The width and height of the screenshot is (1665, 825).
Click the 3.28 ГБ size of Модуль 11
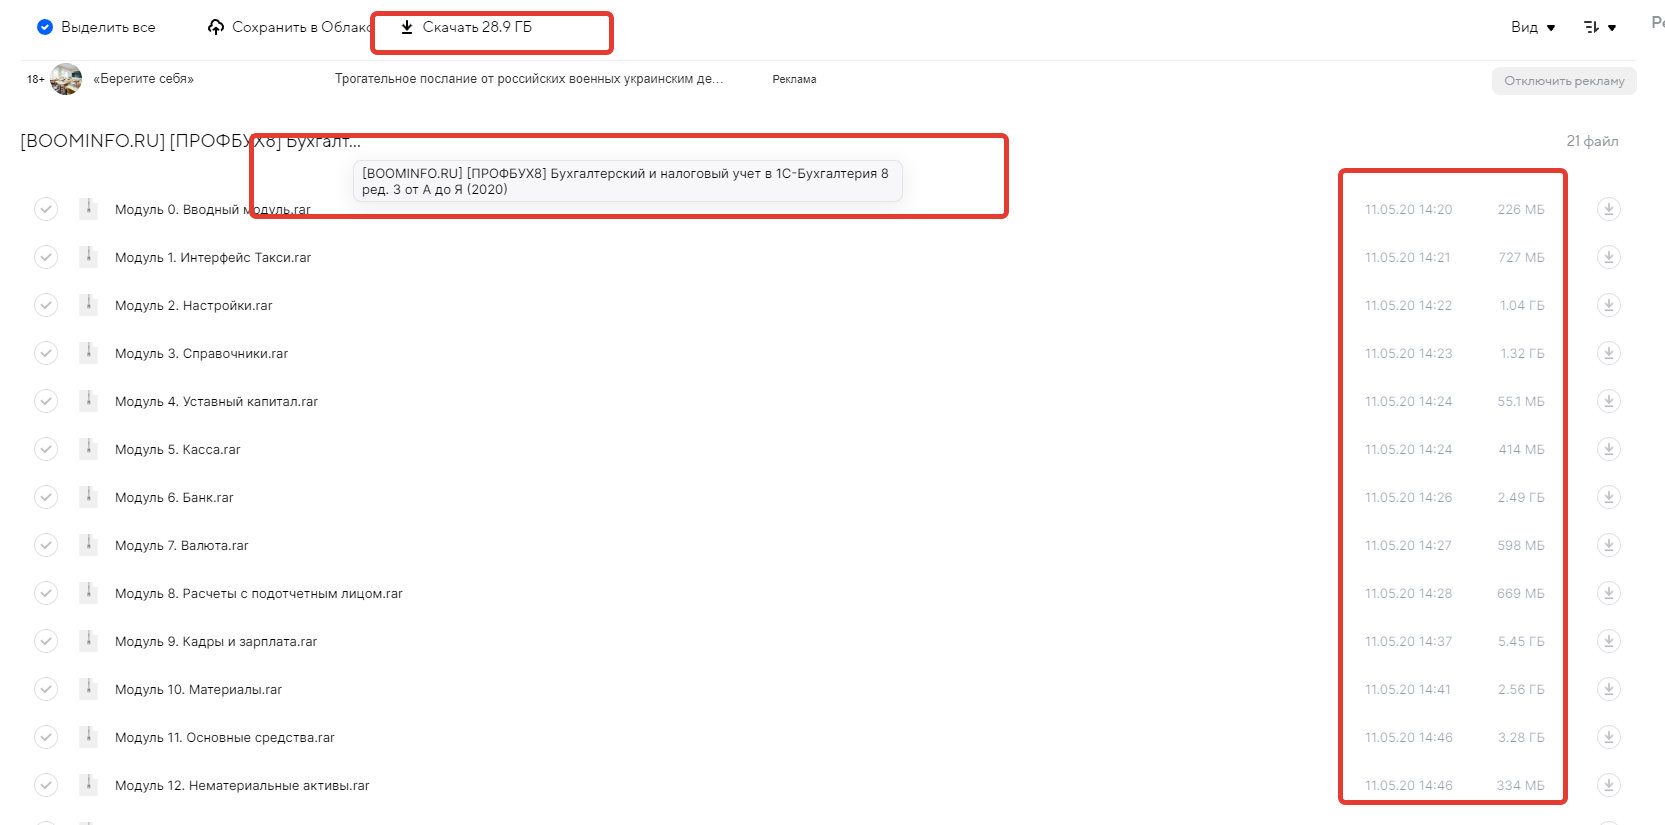(x=1521, y=737)
